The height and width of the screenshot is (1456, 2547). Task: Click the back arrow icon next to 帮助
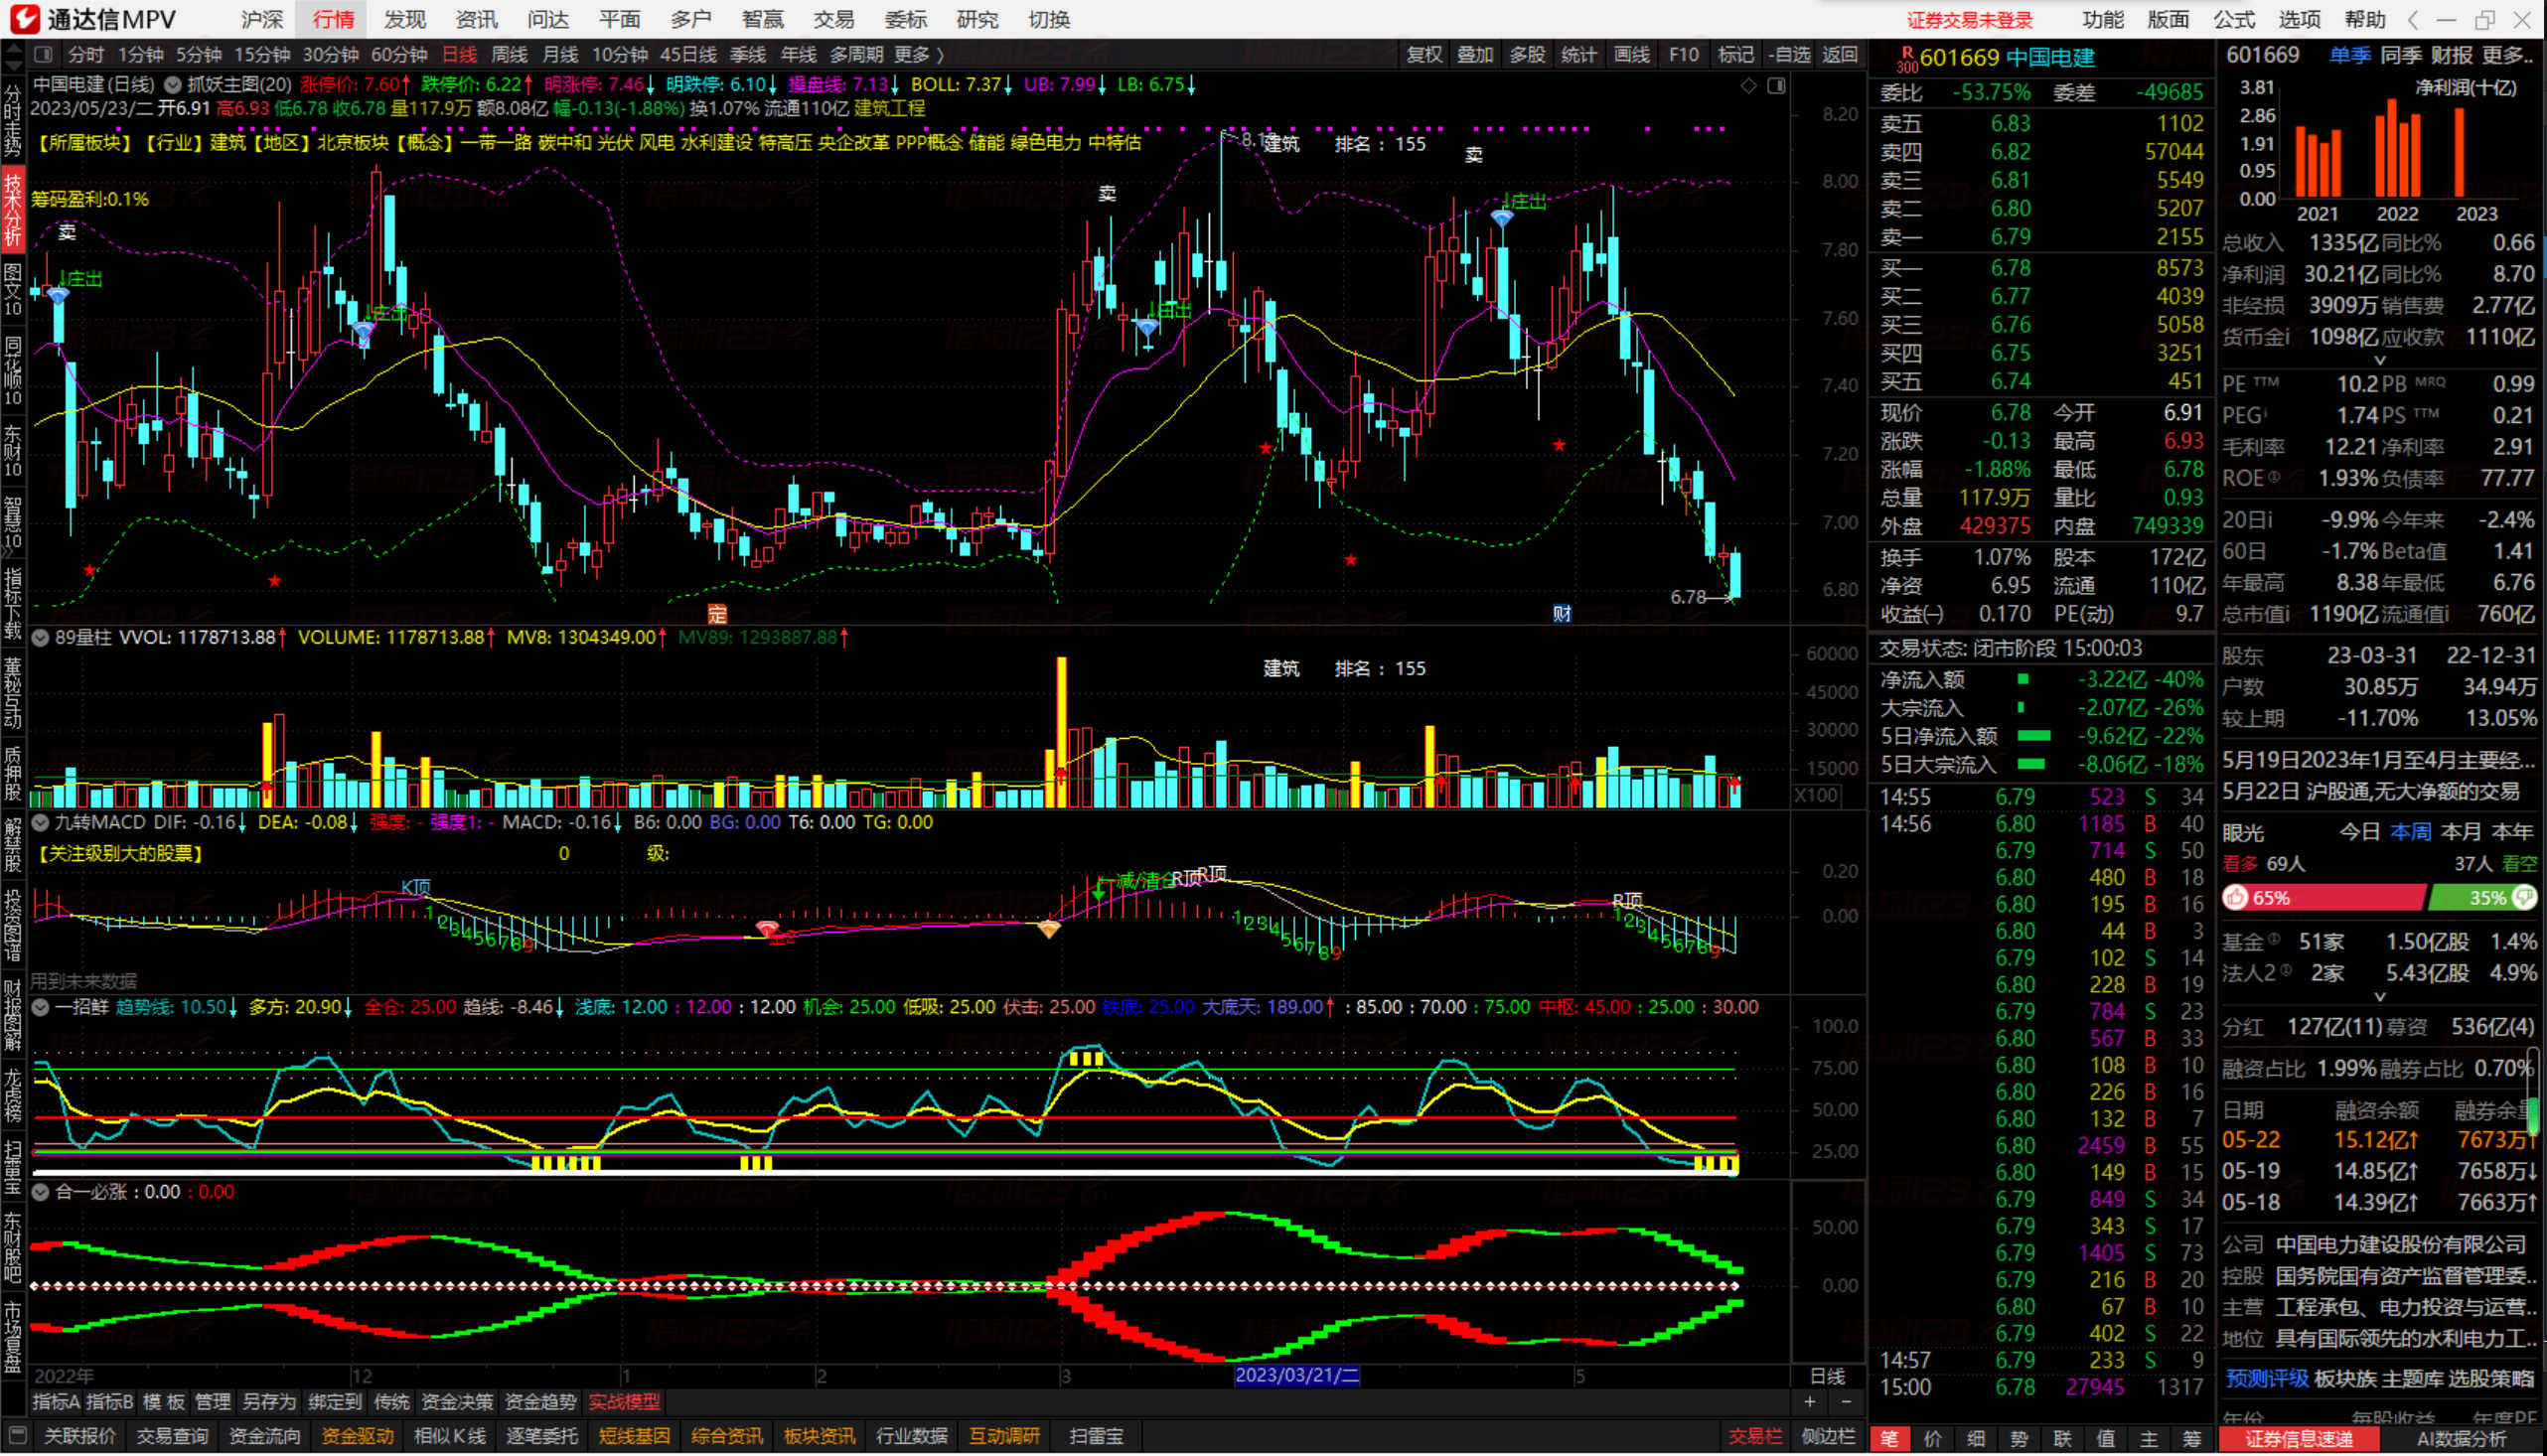[x=2414, y=20]
